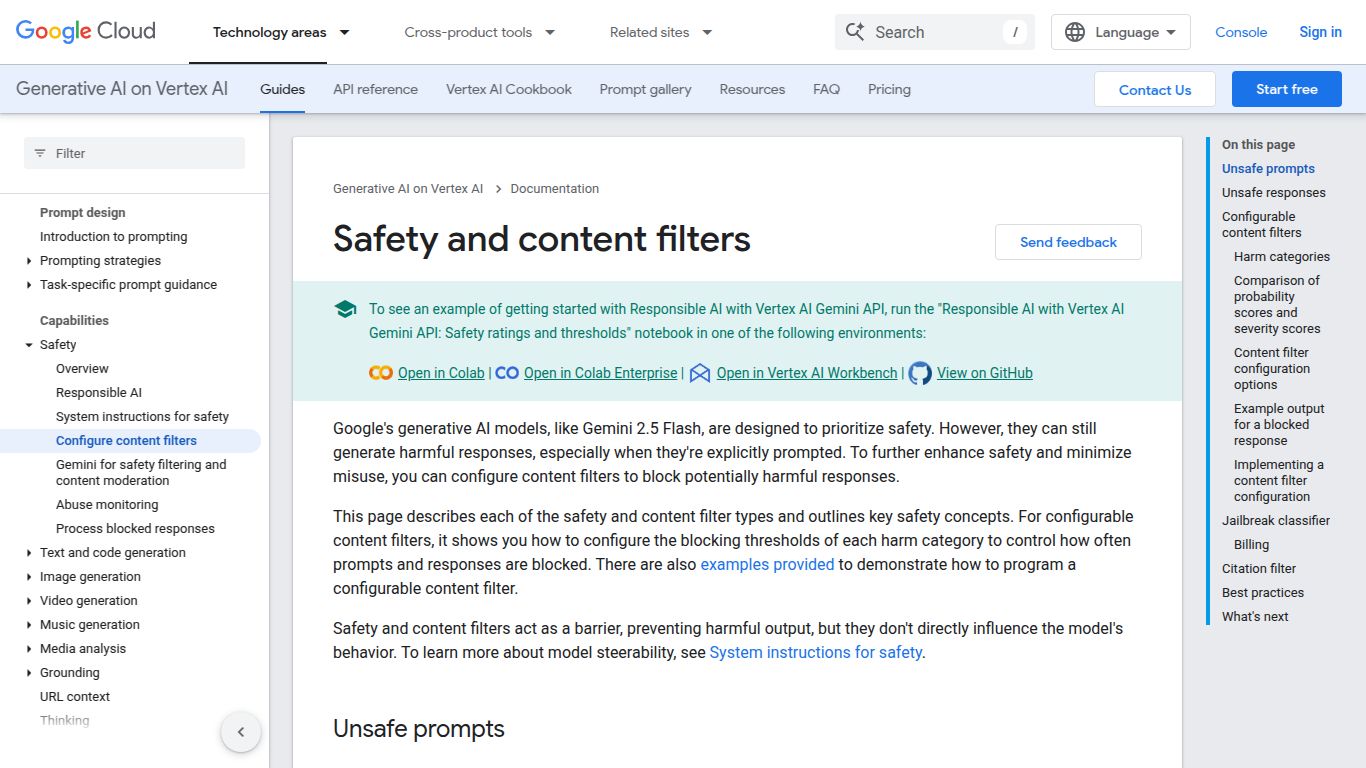Open the Prompt gallery tab
1366x768 pixels.
click(x=645, y=89)
